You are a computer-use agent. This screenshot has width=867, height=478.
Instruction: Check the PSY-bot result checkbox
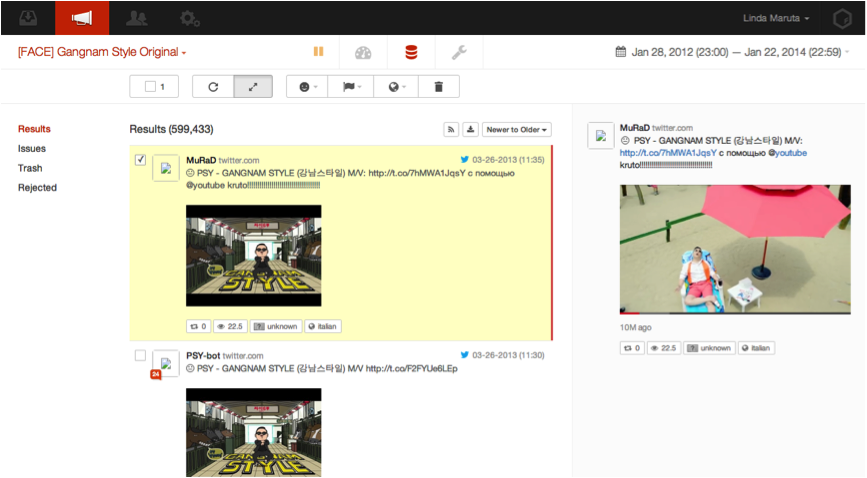140,355
